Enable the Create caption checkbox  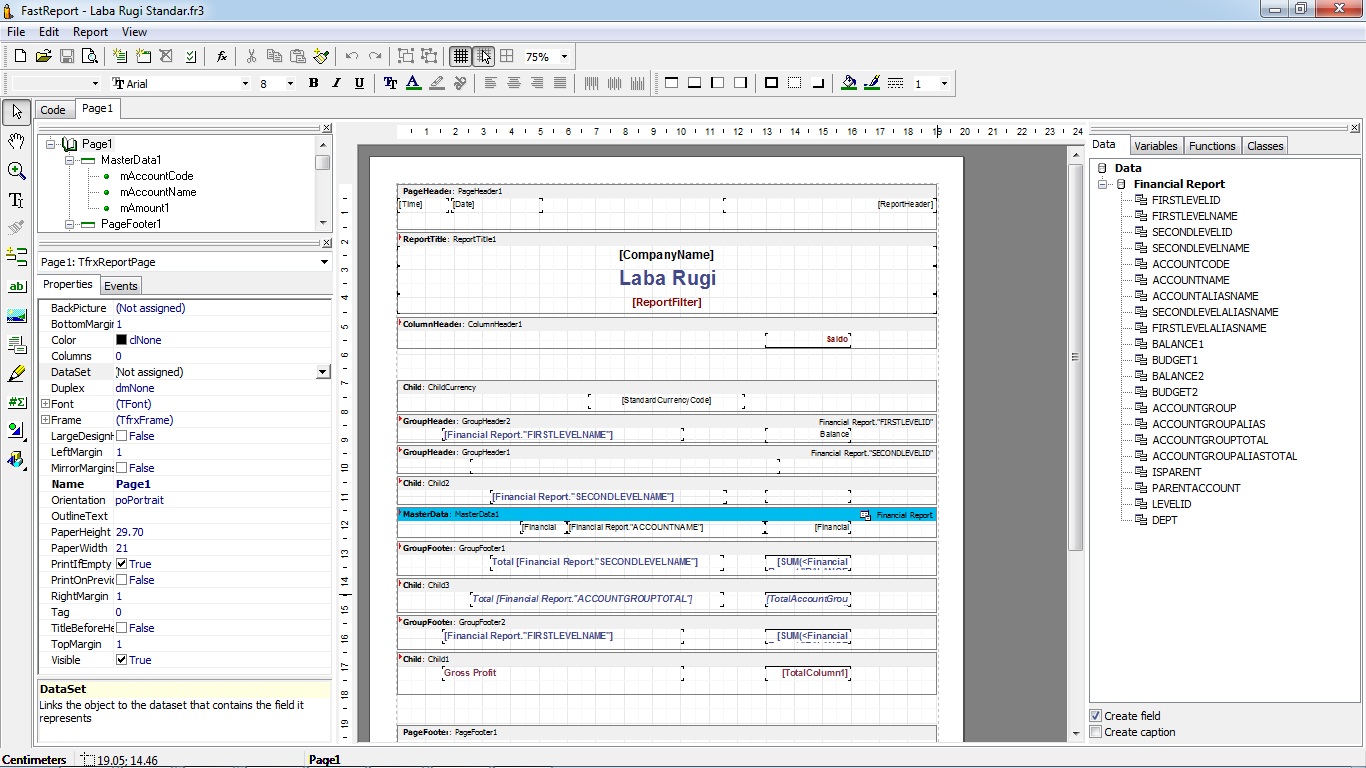click(1096, 732)
